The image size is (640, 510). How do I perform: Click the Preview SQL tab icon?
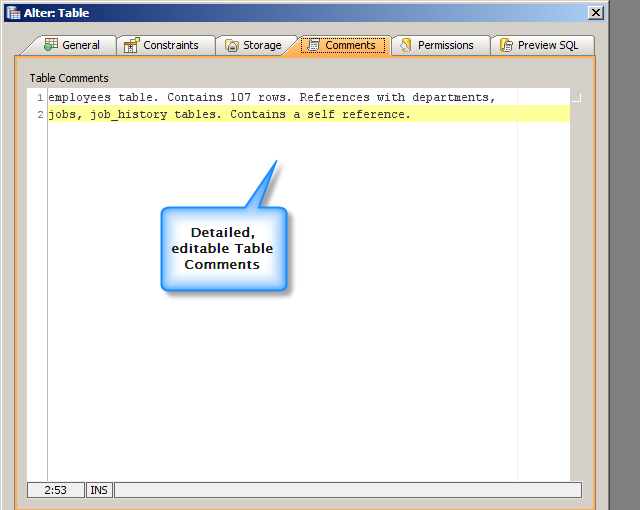(x=506, y=45)
